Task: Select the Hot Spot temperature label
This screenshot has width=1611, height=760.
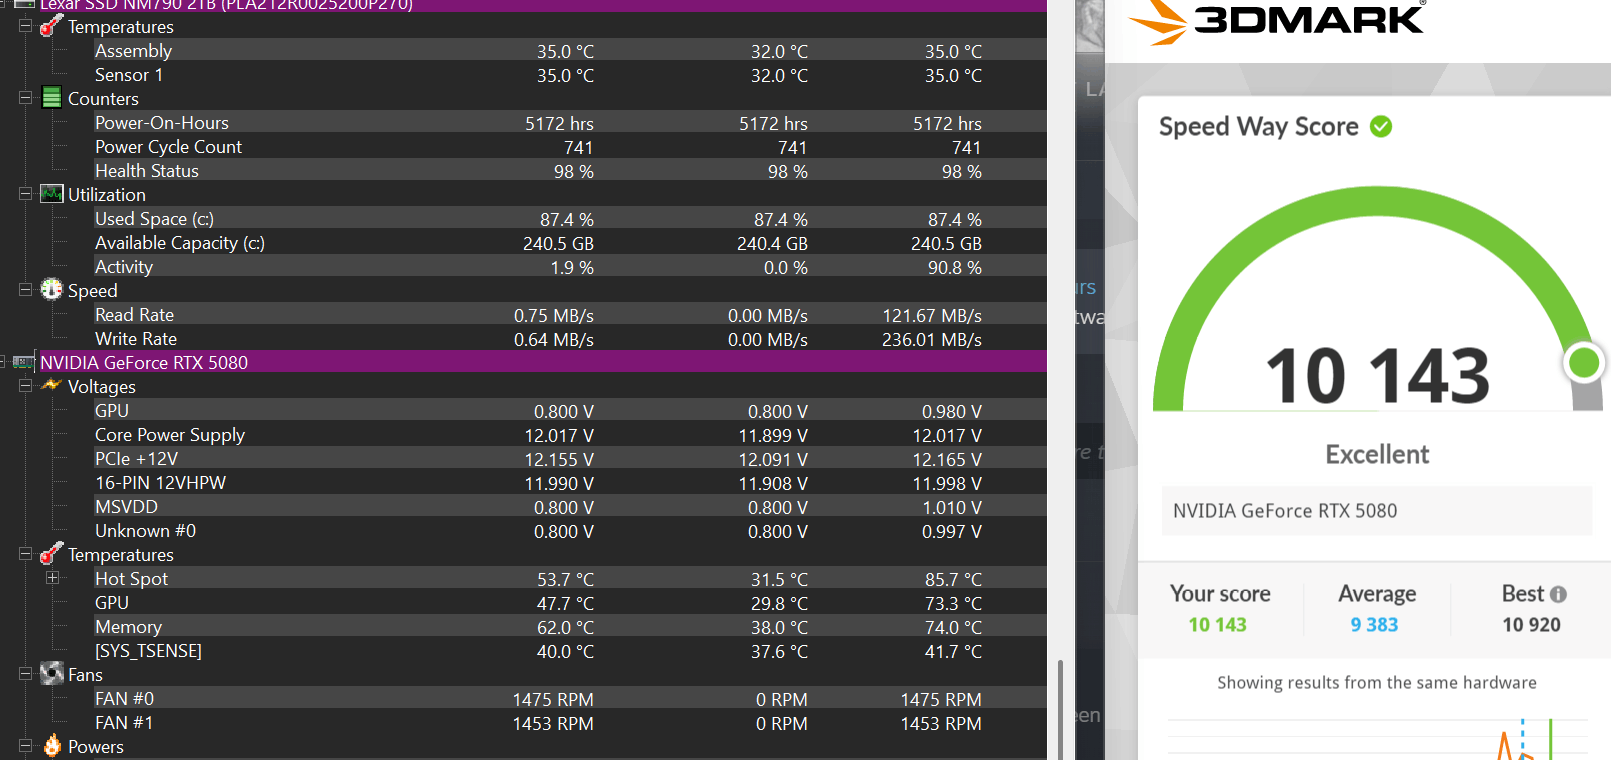Action: tap(131, 578)
